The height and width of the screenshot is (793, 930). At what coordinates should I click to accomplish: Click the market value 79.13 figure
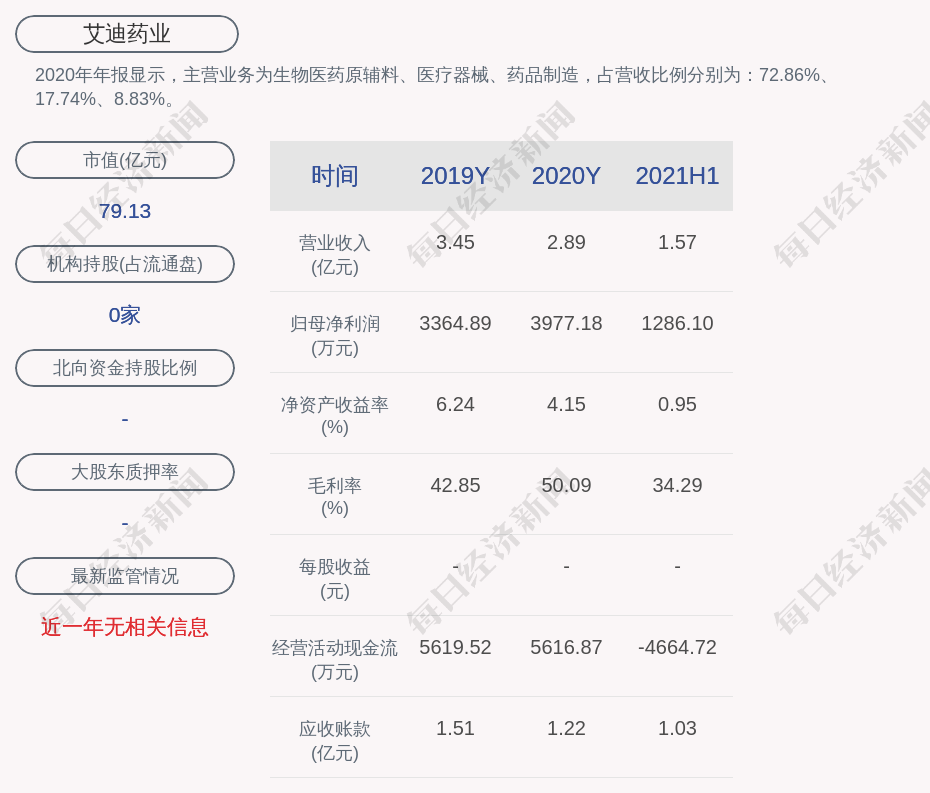pos(125,211)
